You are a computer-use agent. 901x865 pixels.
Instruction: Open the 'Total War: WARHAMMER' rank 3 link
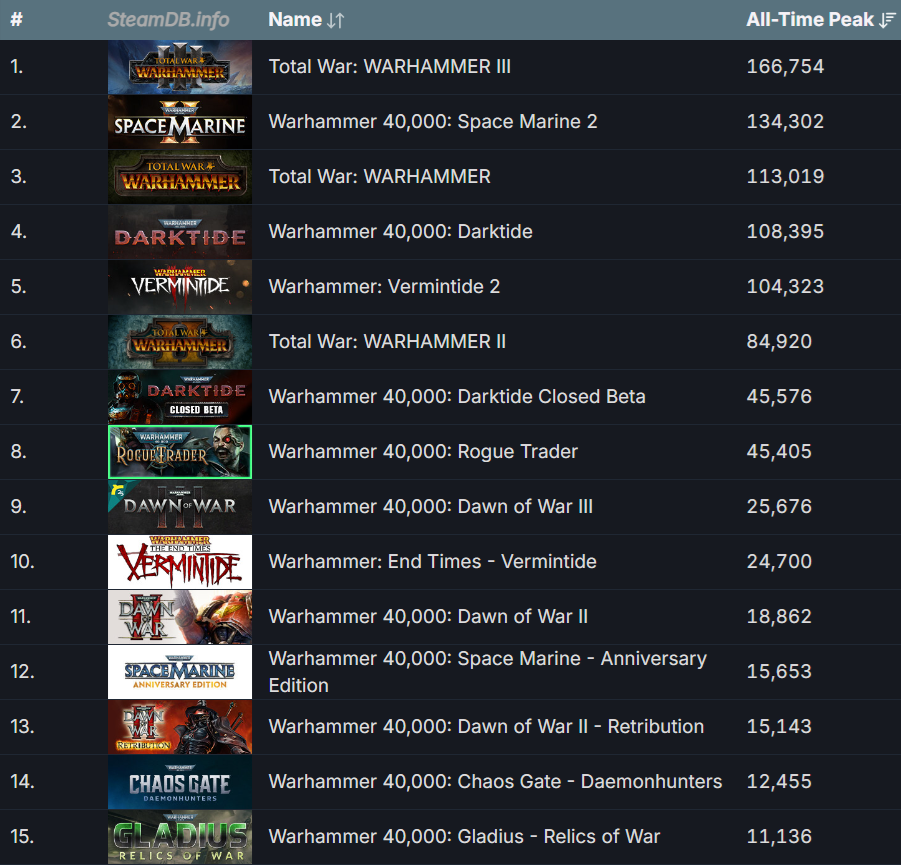(379, 176)
